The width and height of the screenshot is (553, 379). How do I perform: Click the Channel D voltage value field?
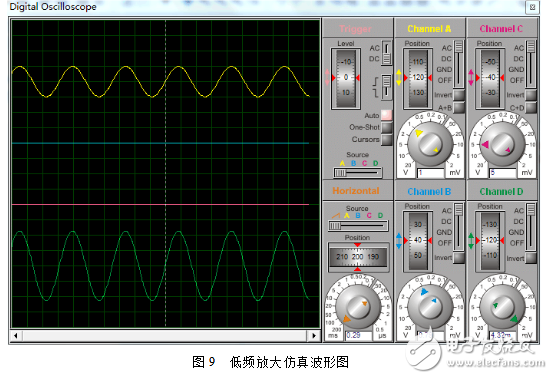pos(503,335)
